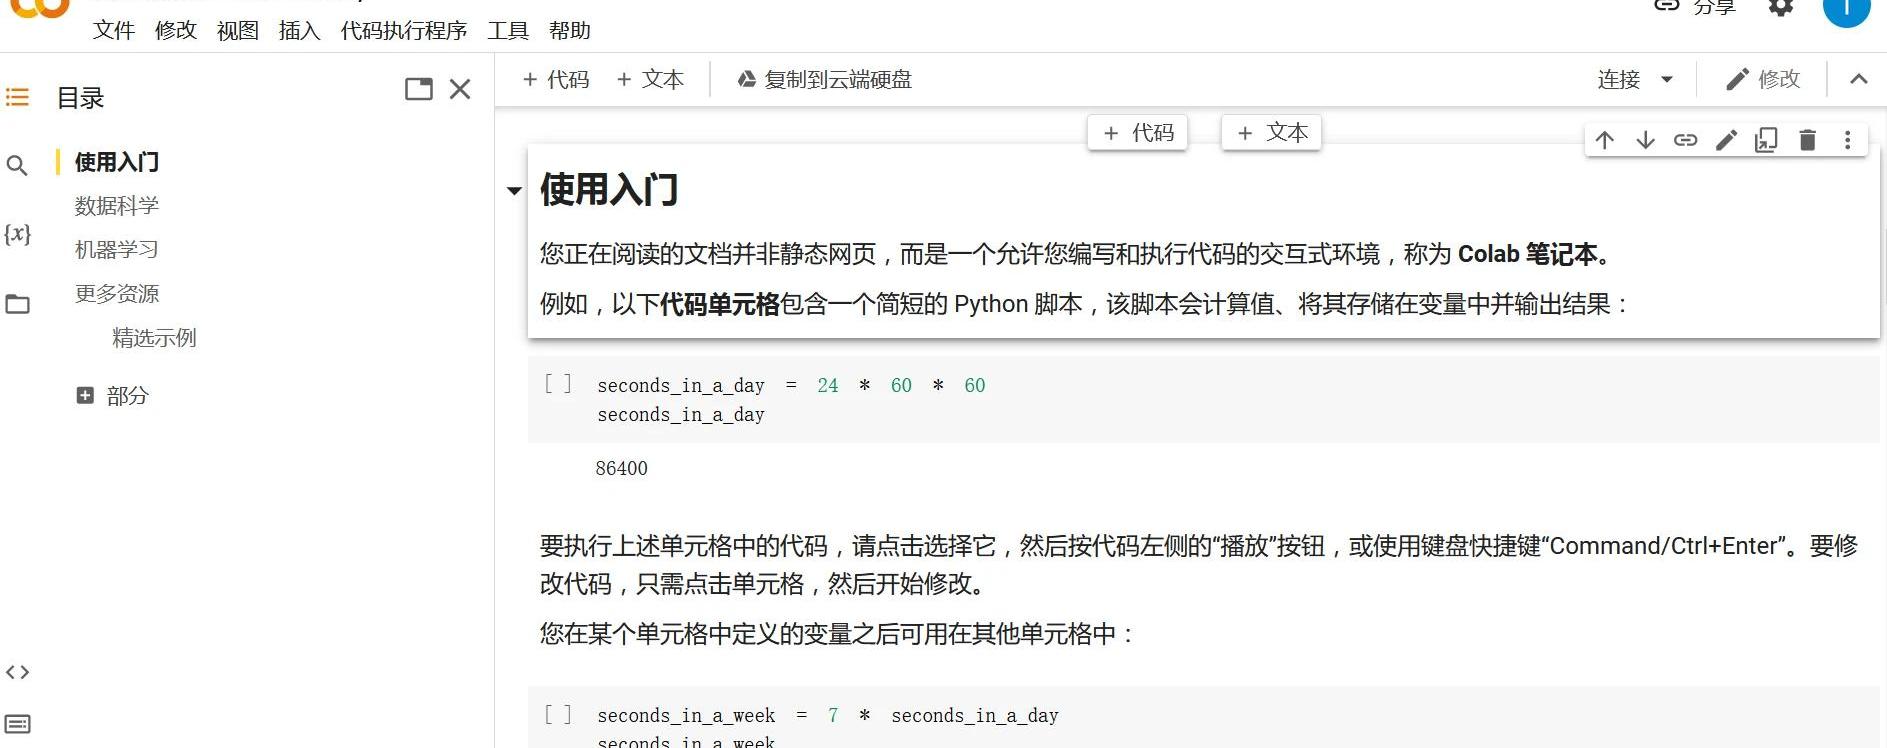The width and height of the screenshot is (1887, 748).
Task: Open the 插入 menu
Action: 299,31
